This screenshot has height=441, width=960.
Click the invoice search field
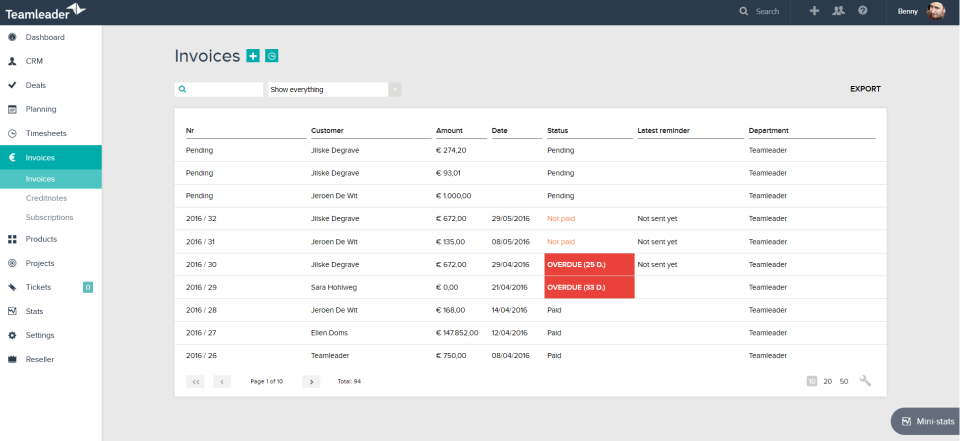coord(219,89)
